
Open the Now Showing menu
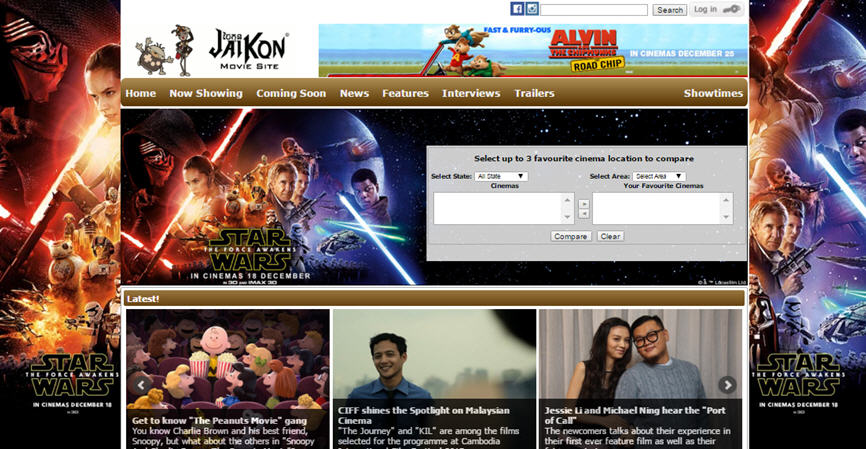[x=206, y=93]
